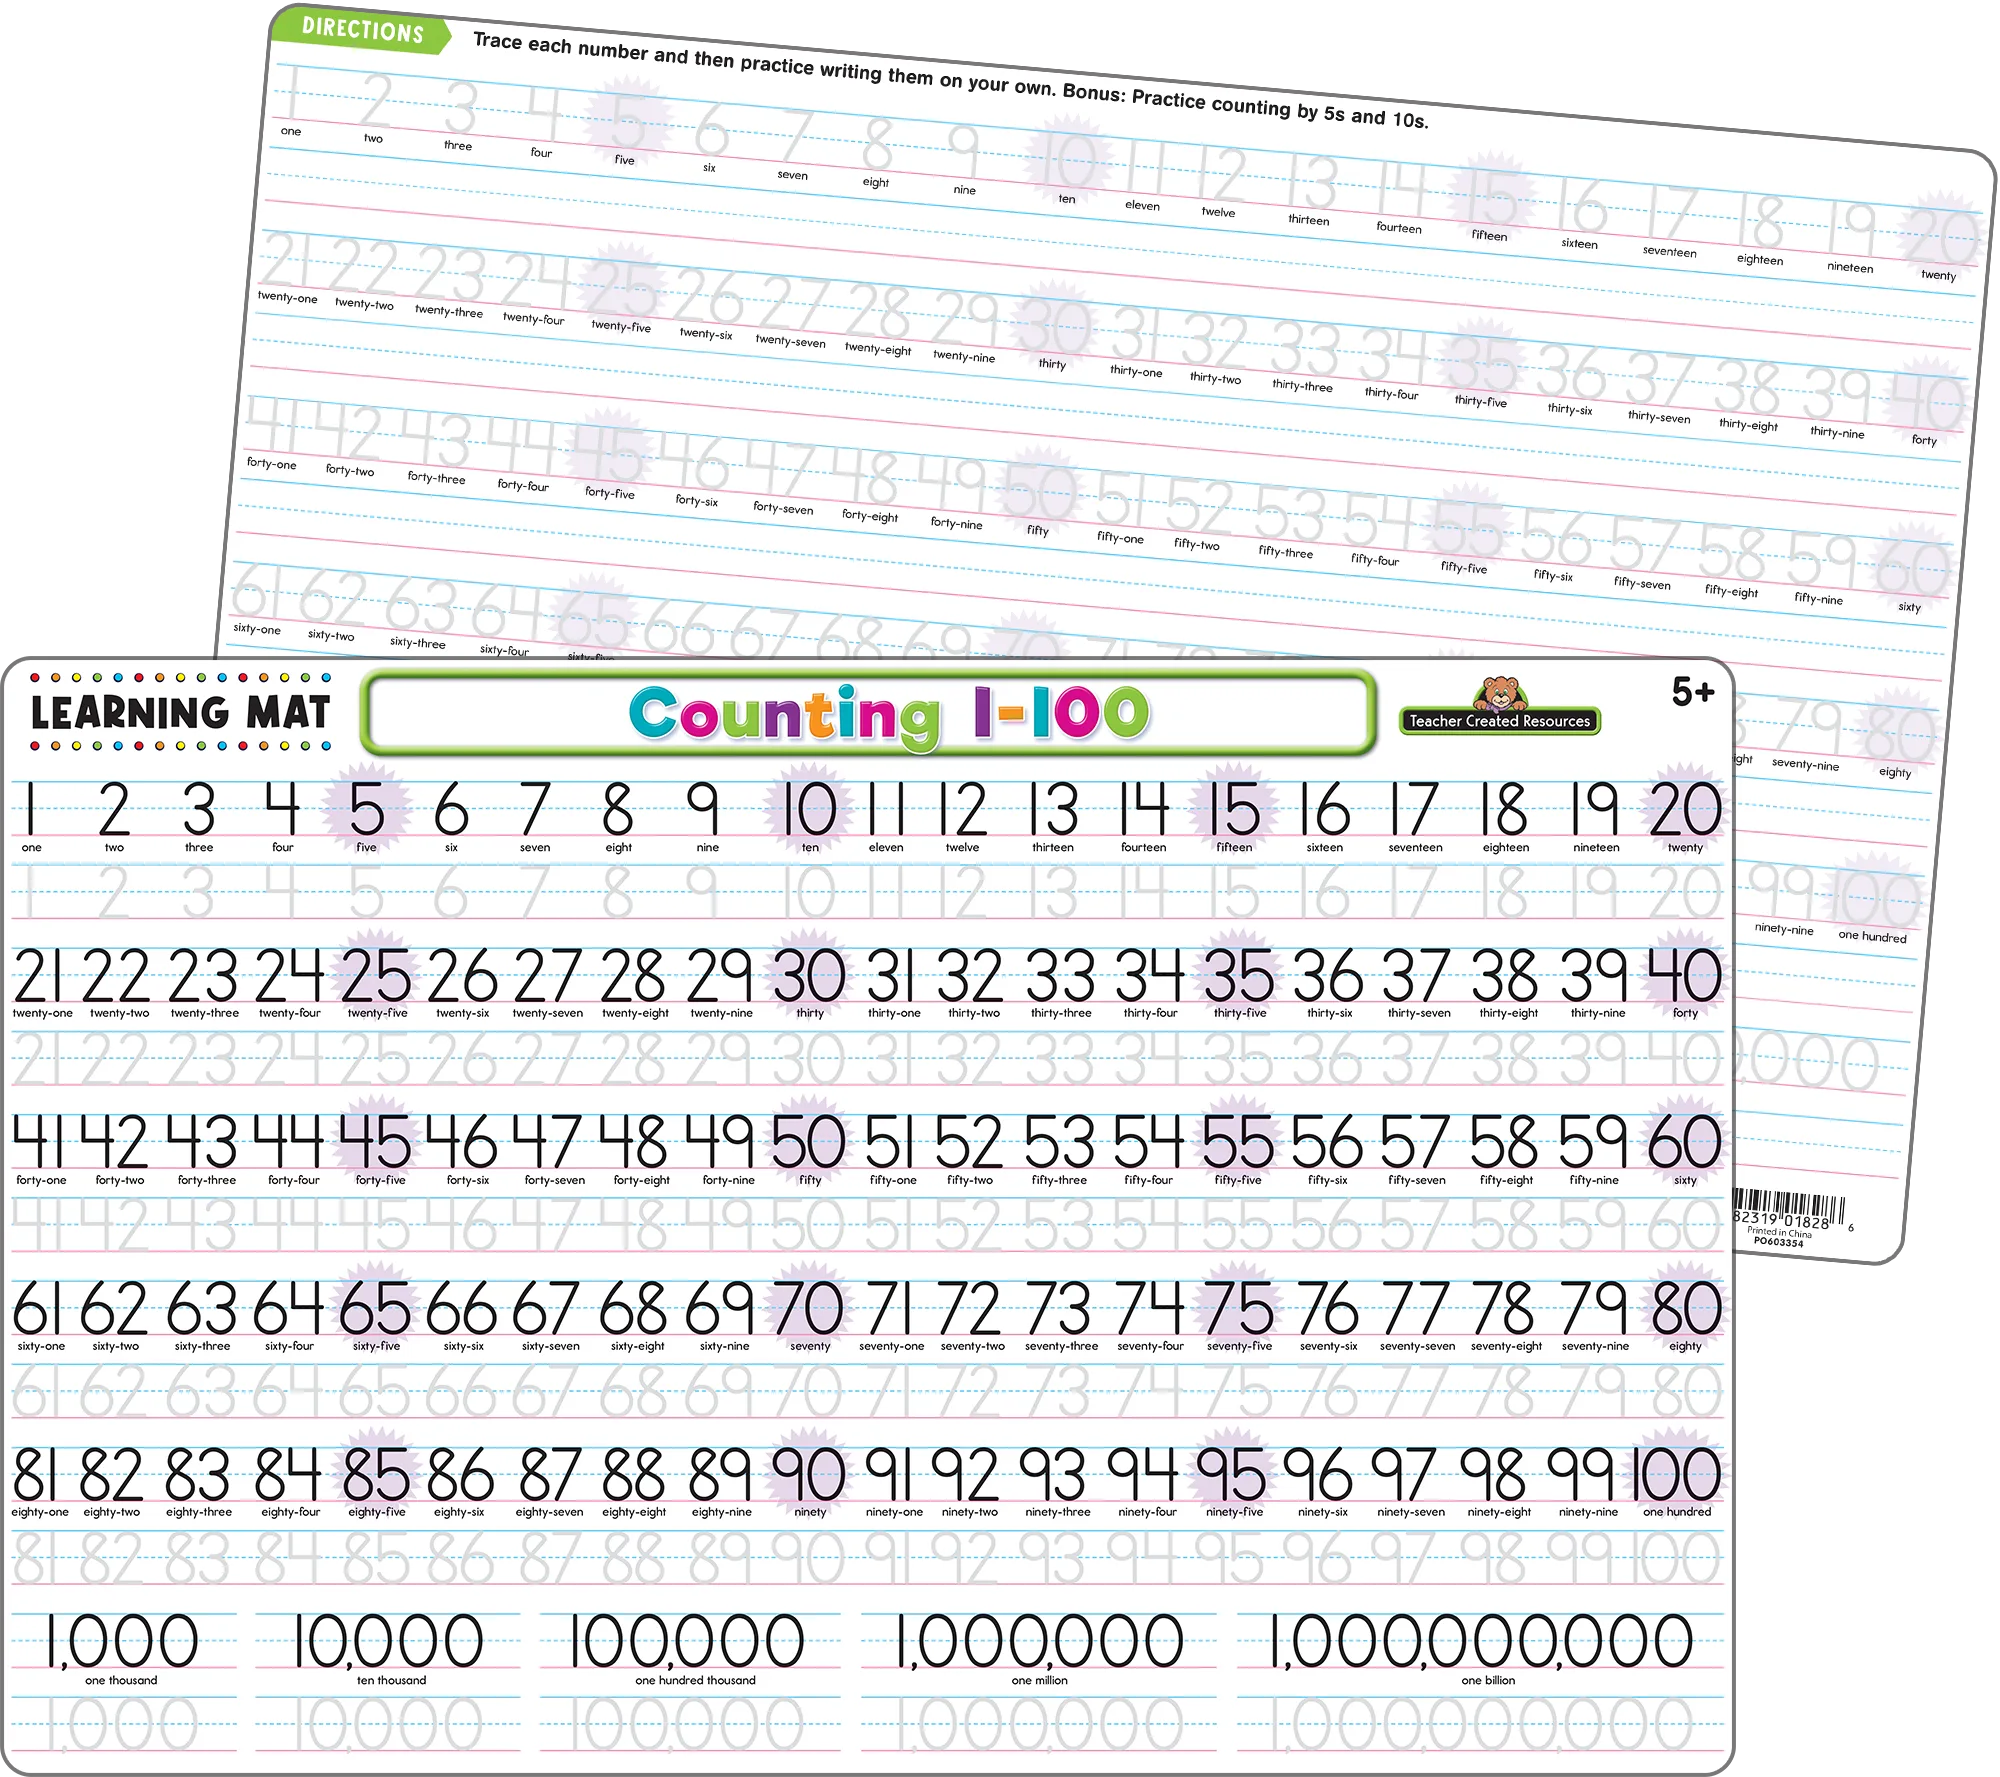Click the 'one thousand' word label
2000x1777 pixels.
click(121, 1680)
